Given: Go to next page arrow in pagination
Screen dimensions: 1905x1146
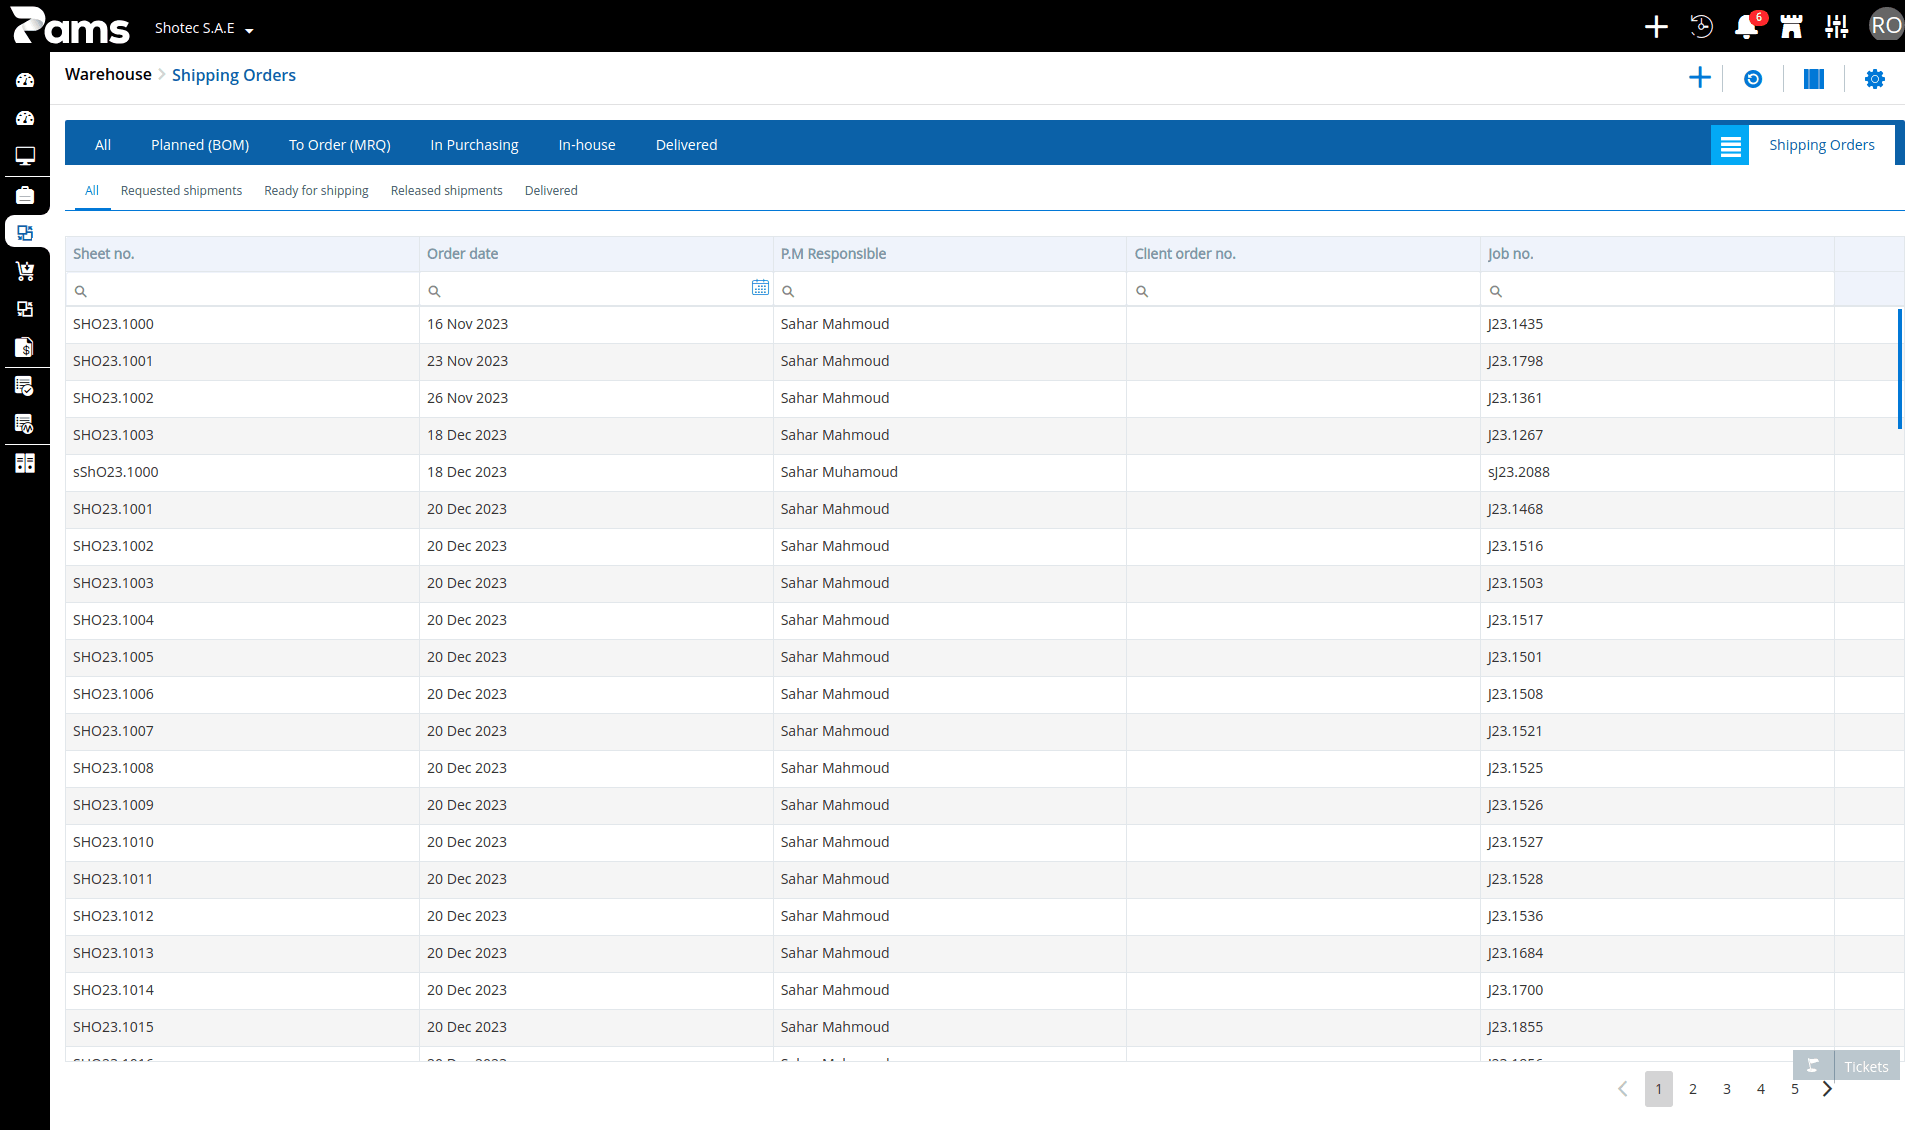Looking at the screenshot, I should (x=1827, y=1089).
